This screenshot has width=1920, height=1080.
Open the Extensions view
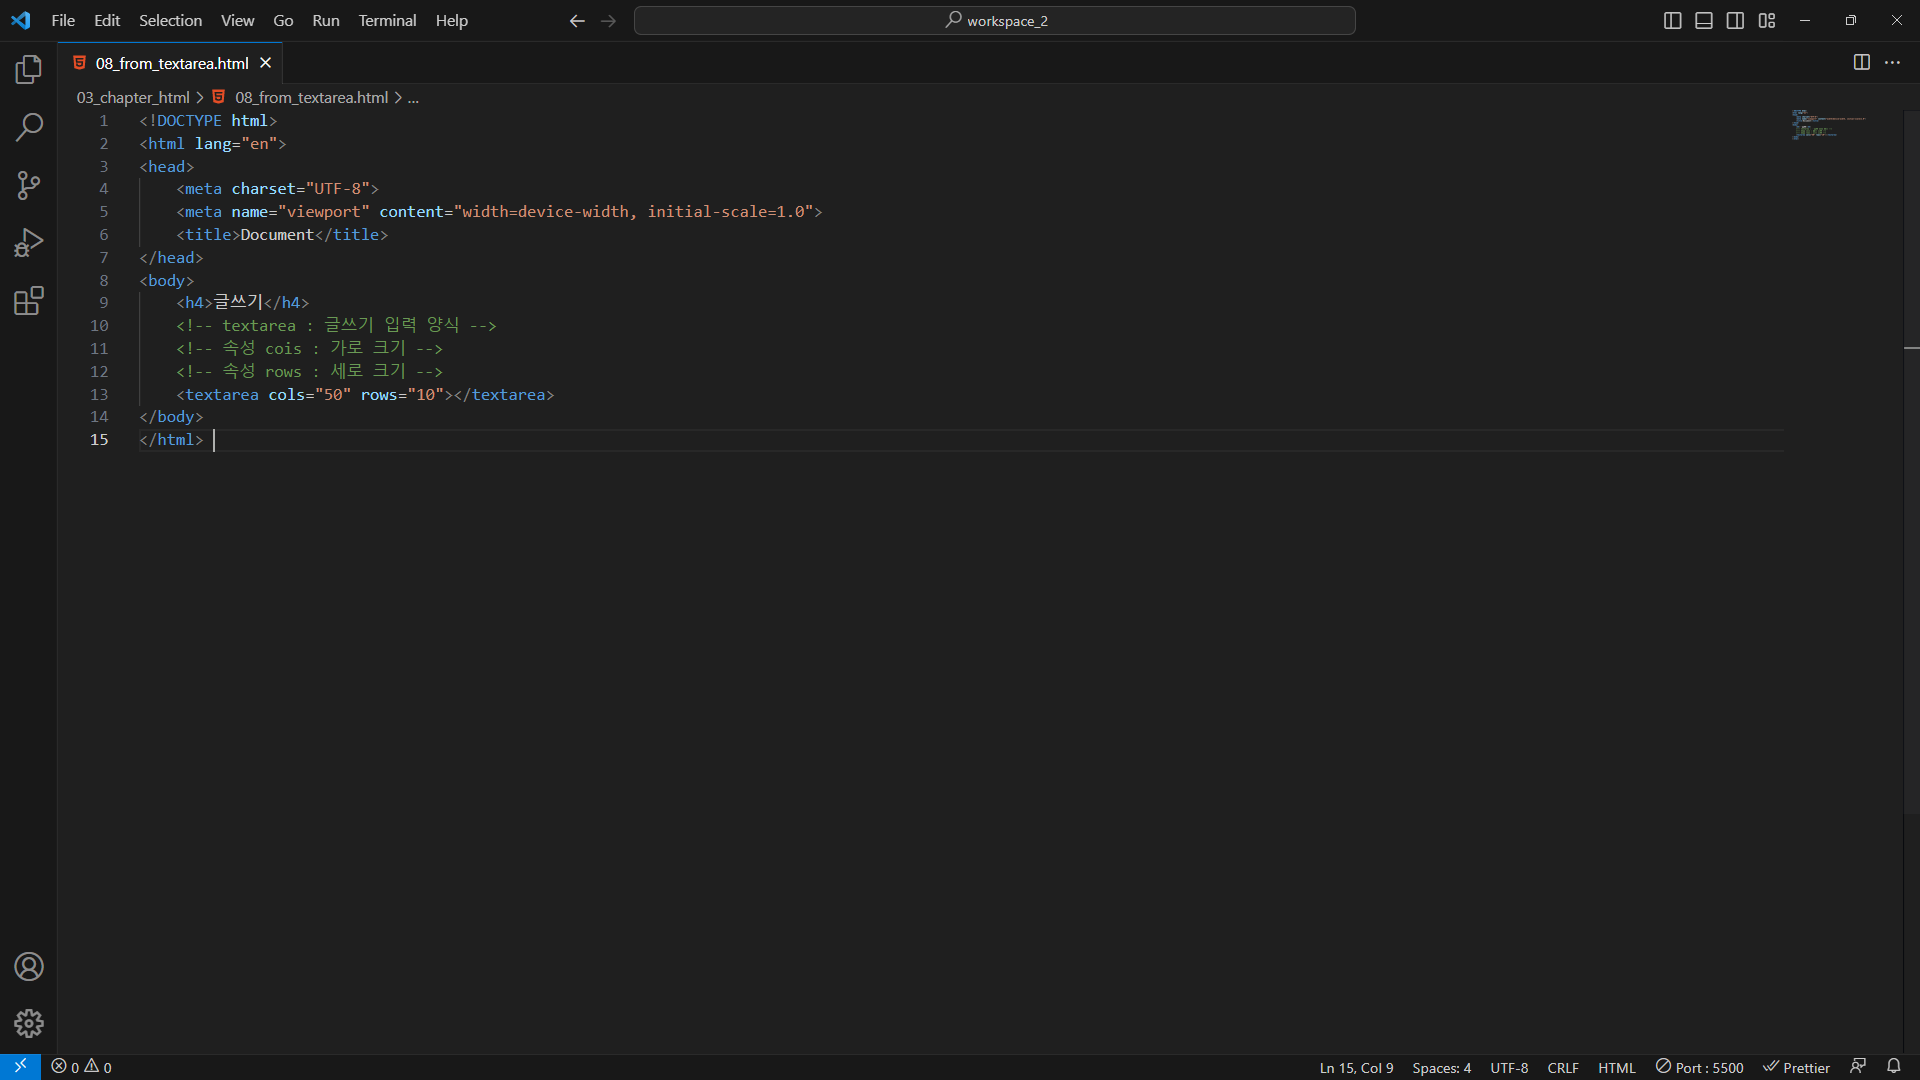point(29,301)
